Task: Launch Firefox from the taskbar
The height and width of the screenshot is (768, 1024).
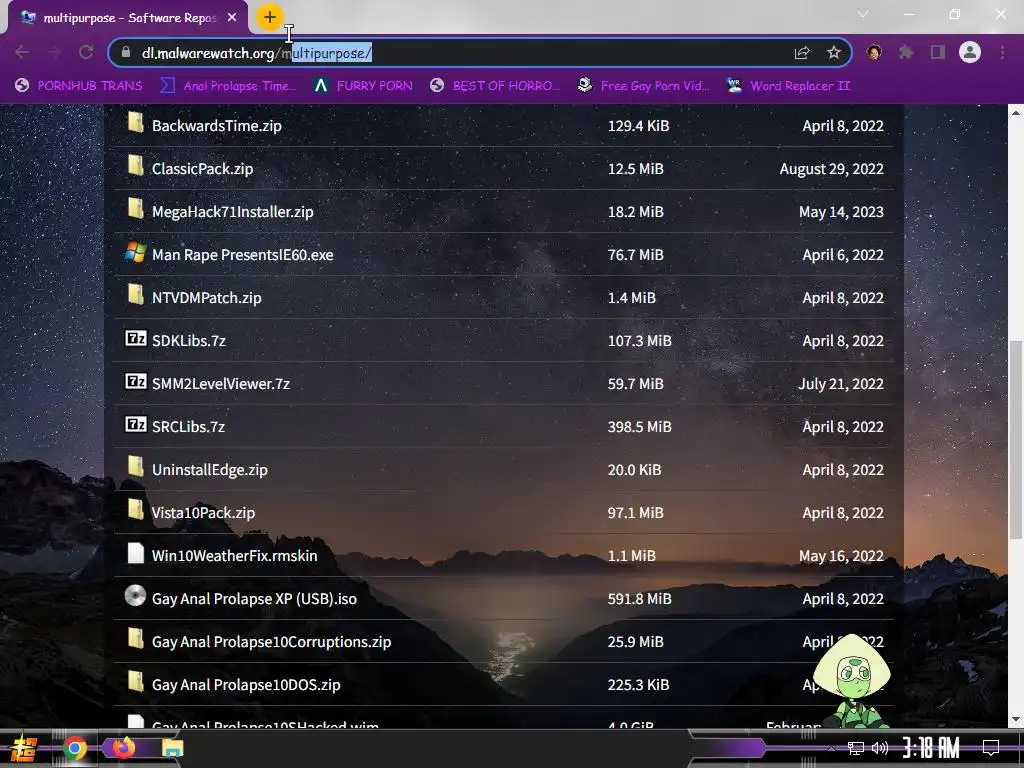Action: [x=123, y=748]
